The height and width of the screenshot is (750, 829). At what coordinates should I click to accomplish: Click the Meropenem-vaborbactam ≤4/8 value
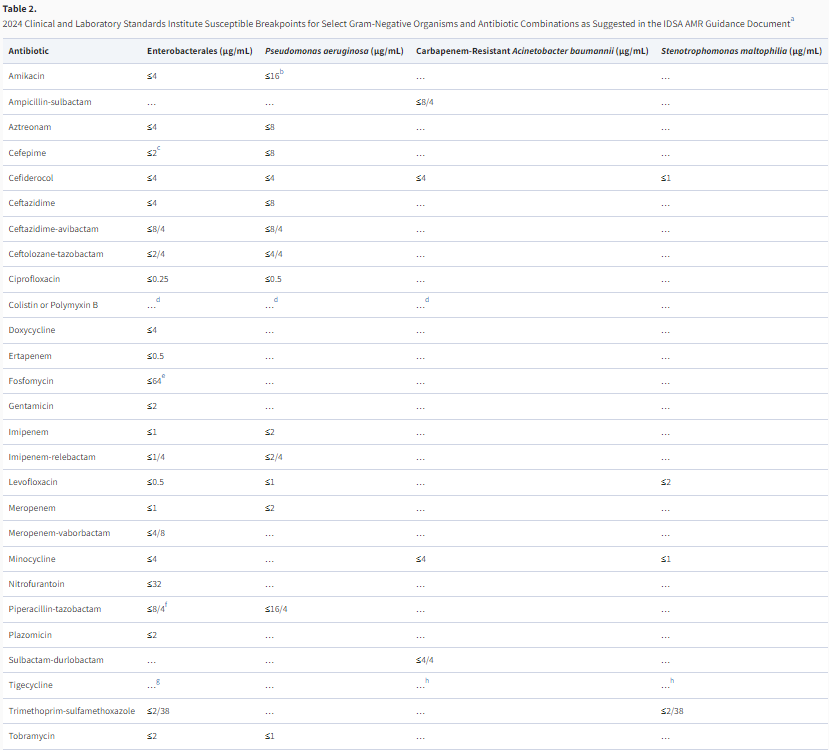pos(156,533)
